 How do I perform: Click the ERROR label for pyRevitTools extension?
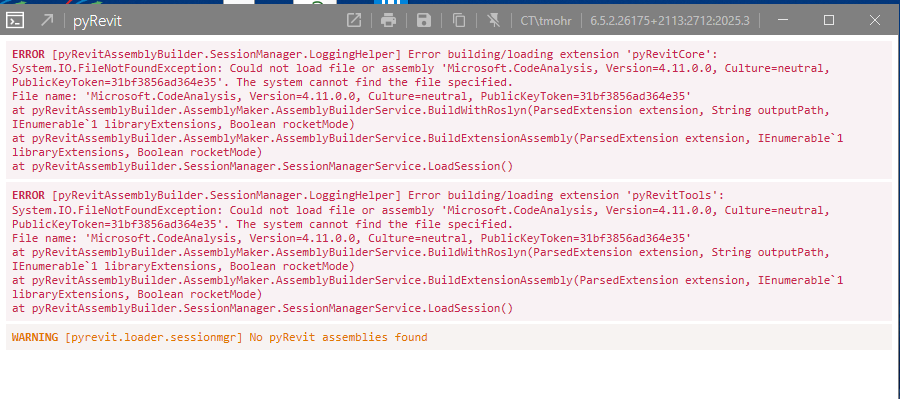point(29,196)
